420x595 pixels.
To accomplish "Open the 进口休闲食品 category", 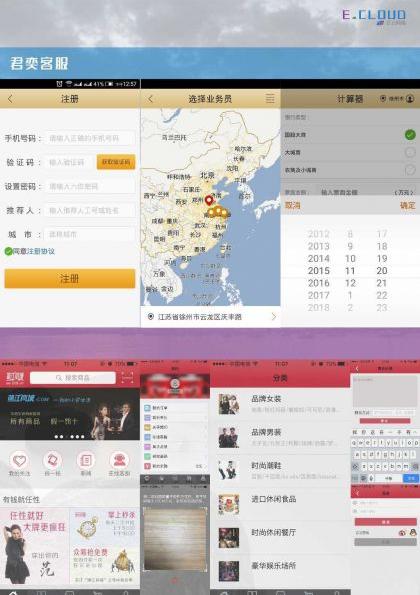I will point(280,504).
